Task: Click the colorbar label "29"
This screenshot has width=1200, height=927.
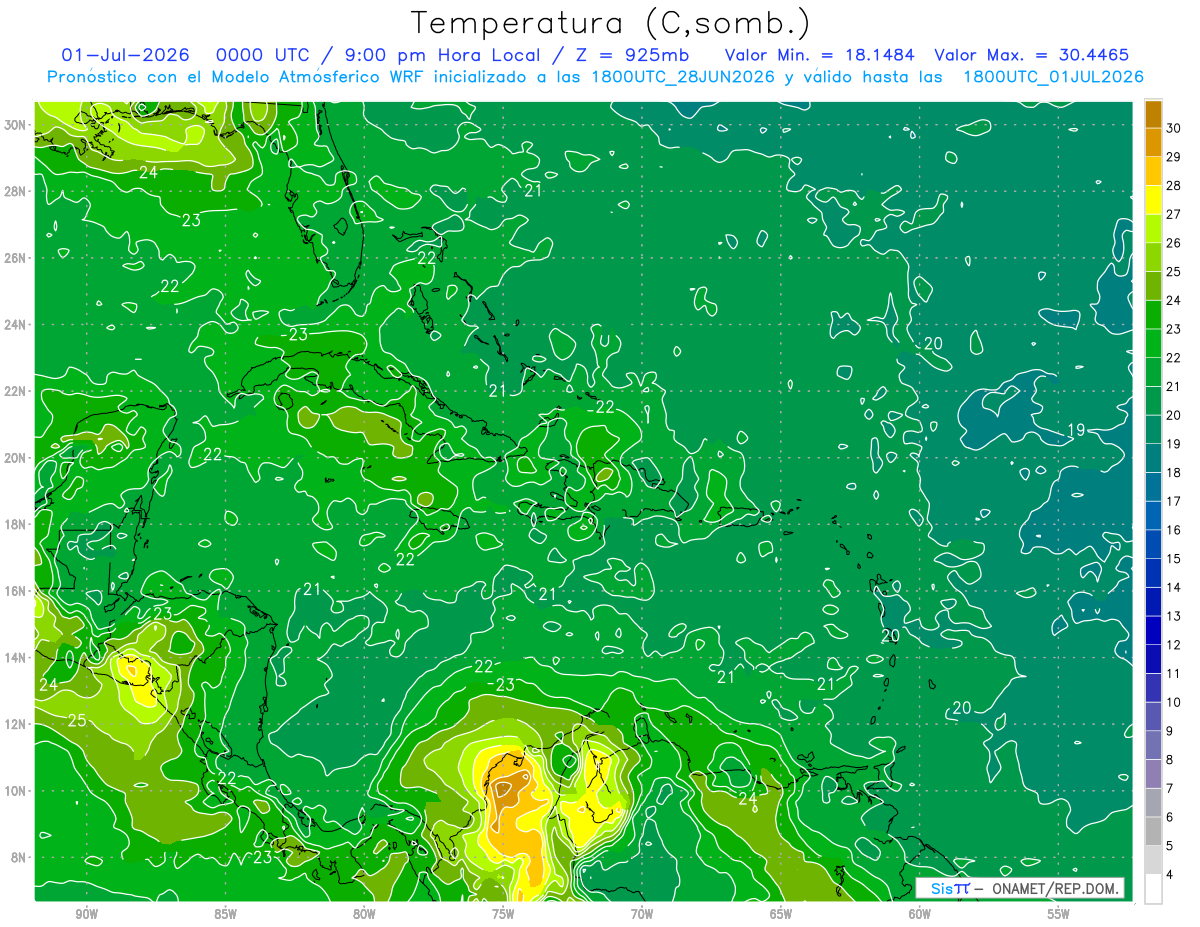Action: coord(1174,156)
